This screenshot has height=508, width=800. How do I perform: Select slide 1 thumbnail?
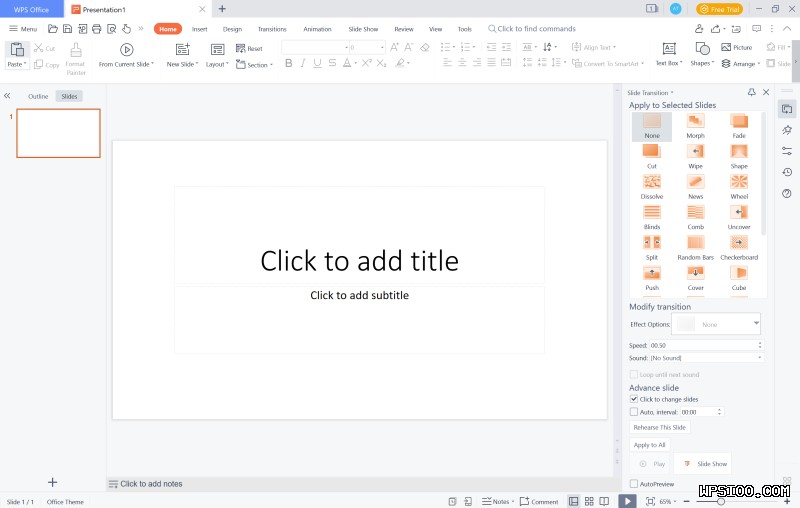coord(59,133)
